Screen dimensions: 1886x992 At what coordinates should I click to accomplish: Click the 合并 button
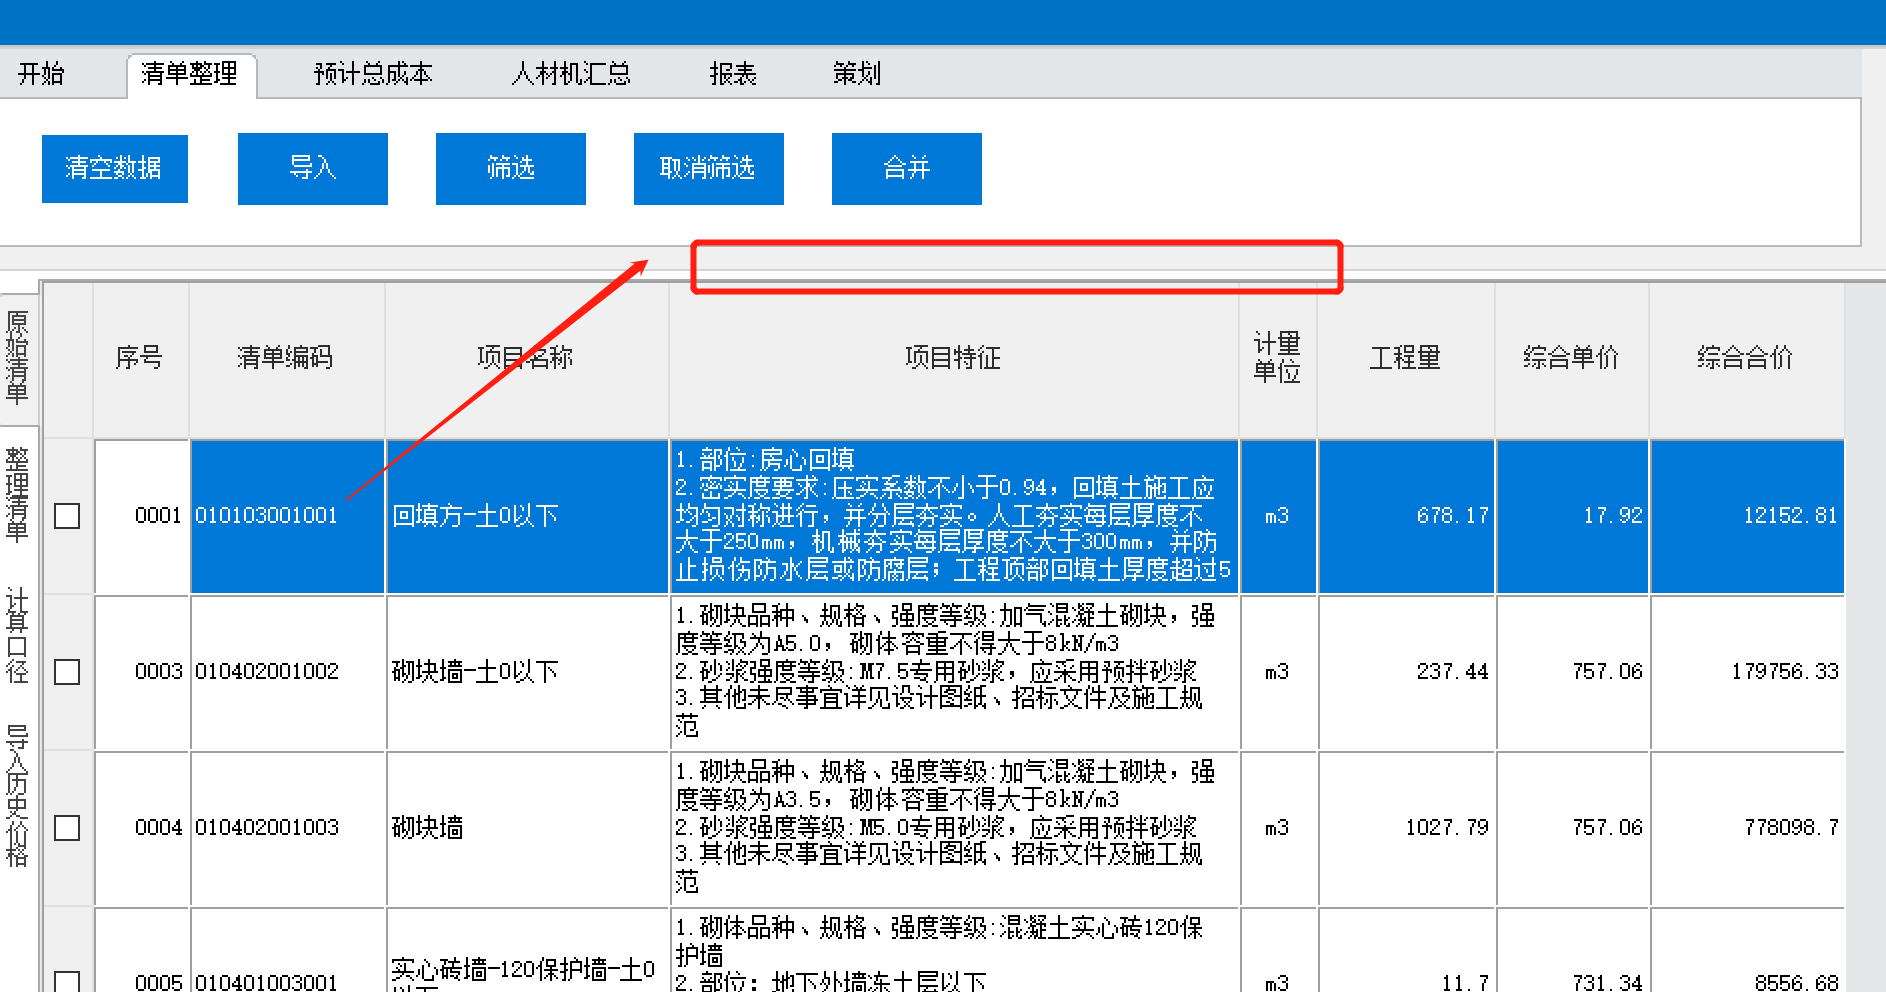click(906, 168)
